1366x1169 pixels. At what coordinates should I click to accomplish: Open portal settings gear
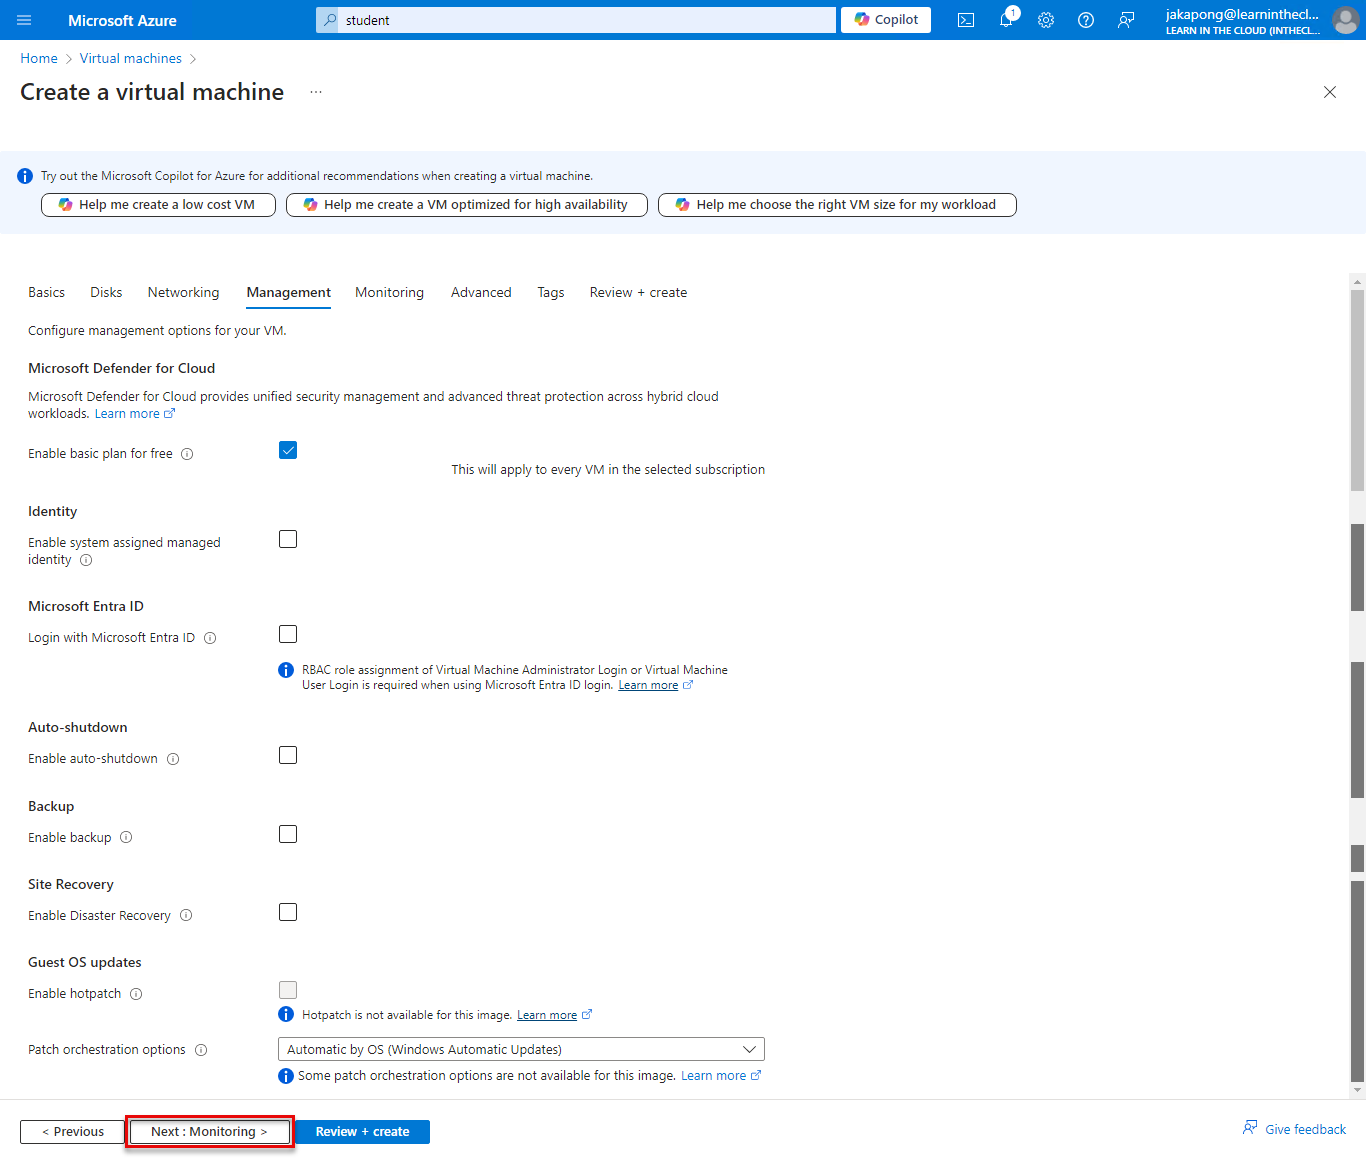(x=1046, y=20)
